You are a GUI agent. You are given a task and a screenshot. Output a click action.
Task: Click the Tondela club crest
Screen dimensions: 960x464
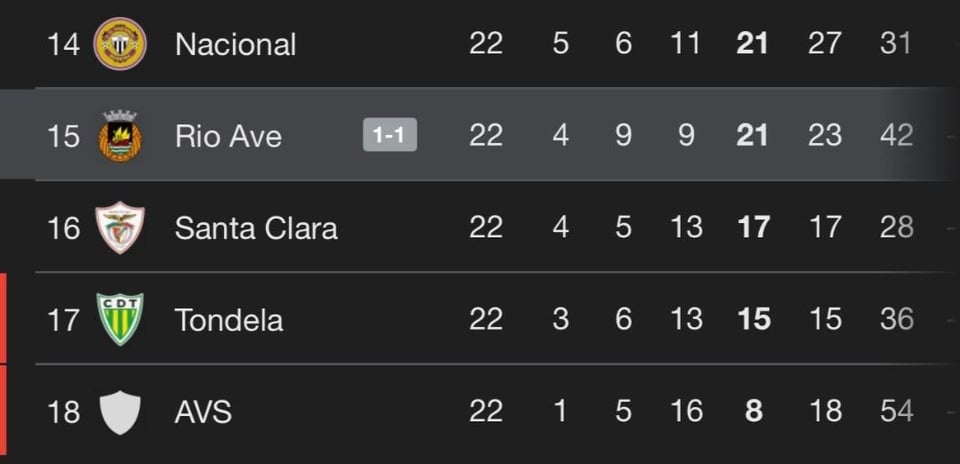[120, 319]
